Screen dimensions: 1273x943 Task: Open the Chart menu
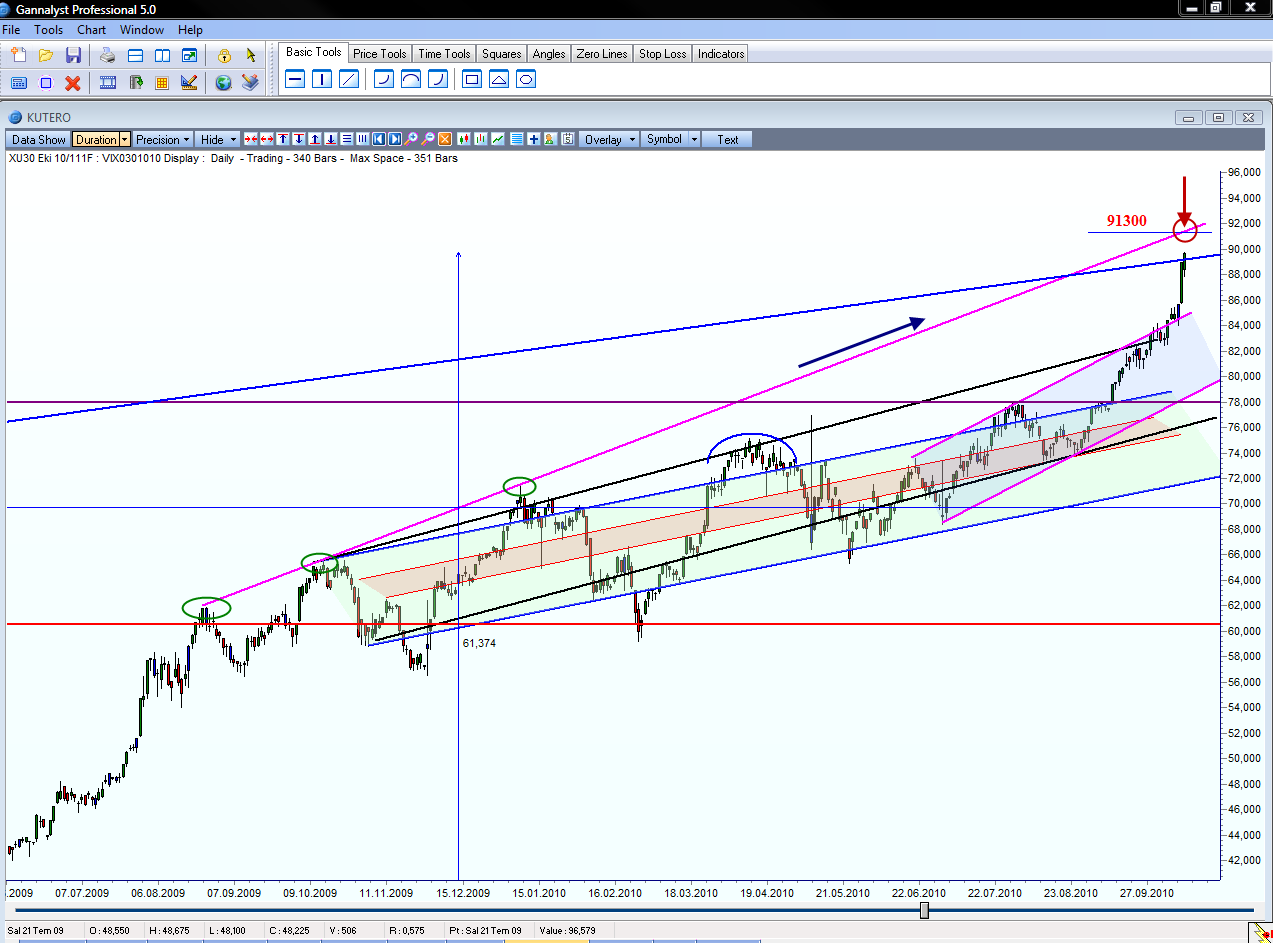pos(92,30)
